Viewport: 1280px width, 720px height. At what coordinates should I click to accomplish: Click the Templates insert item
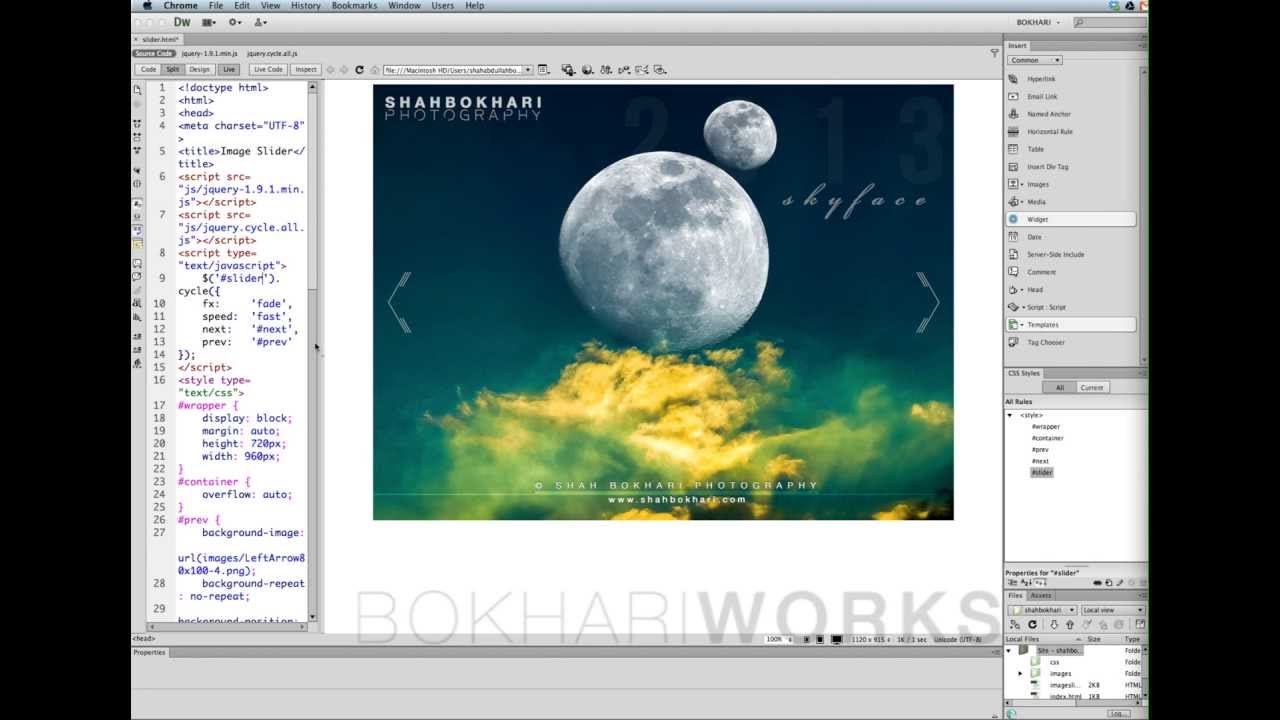tap(1071, 325)
